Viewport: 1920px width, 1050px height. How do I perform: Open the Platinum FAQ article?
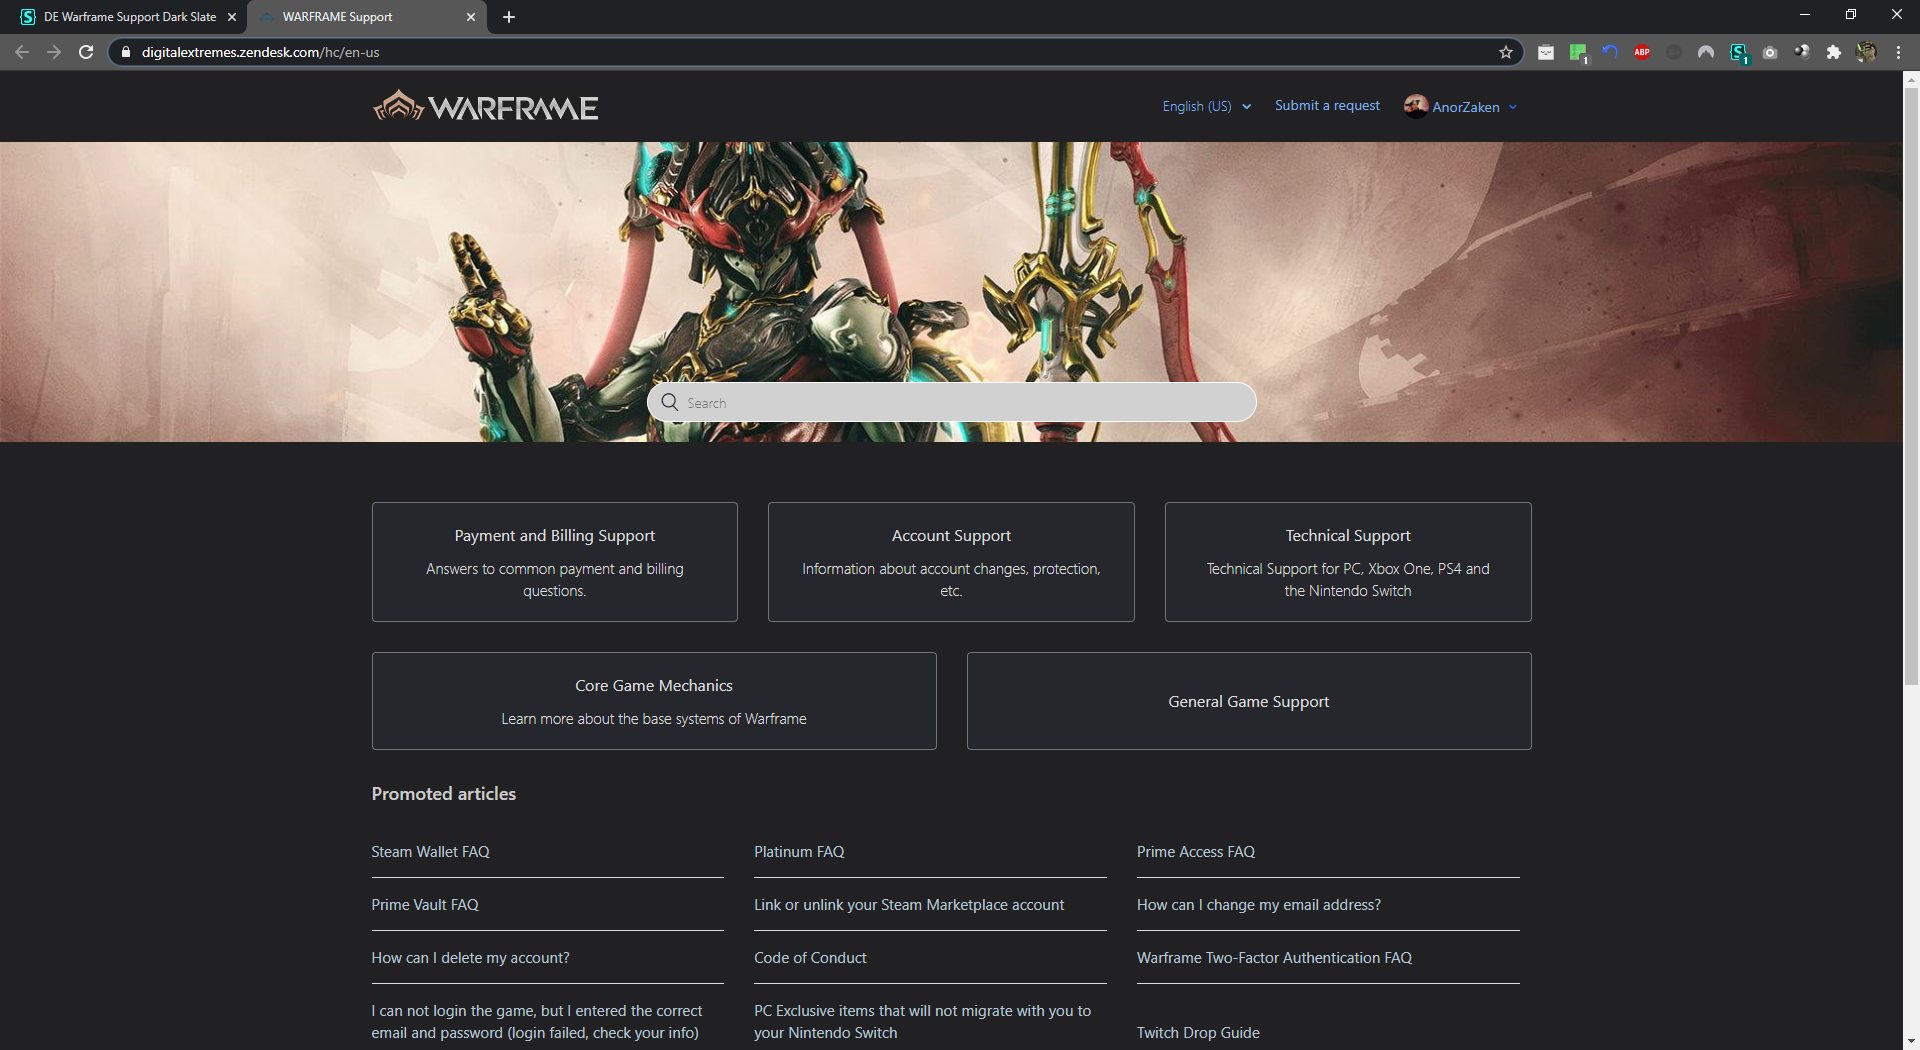point(798,851)
